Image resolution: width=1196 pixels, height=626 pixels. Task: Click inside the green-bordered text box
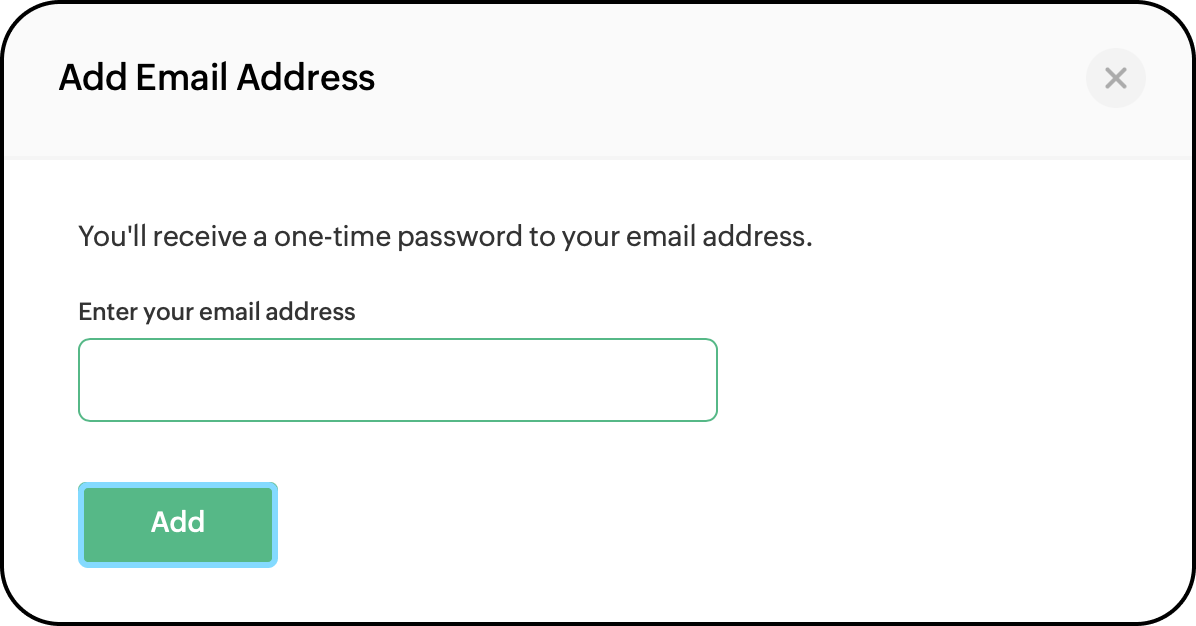tap(397, 380)
